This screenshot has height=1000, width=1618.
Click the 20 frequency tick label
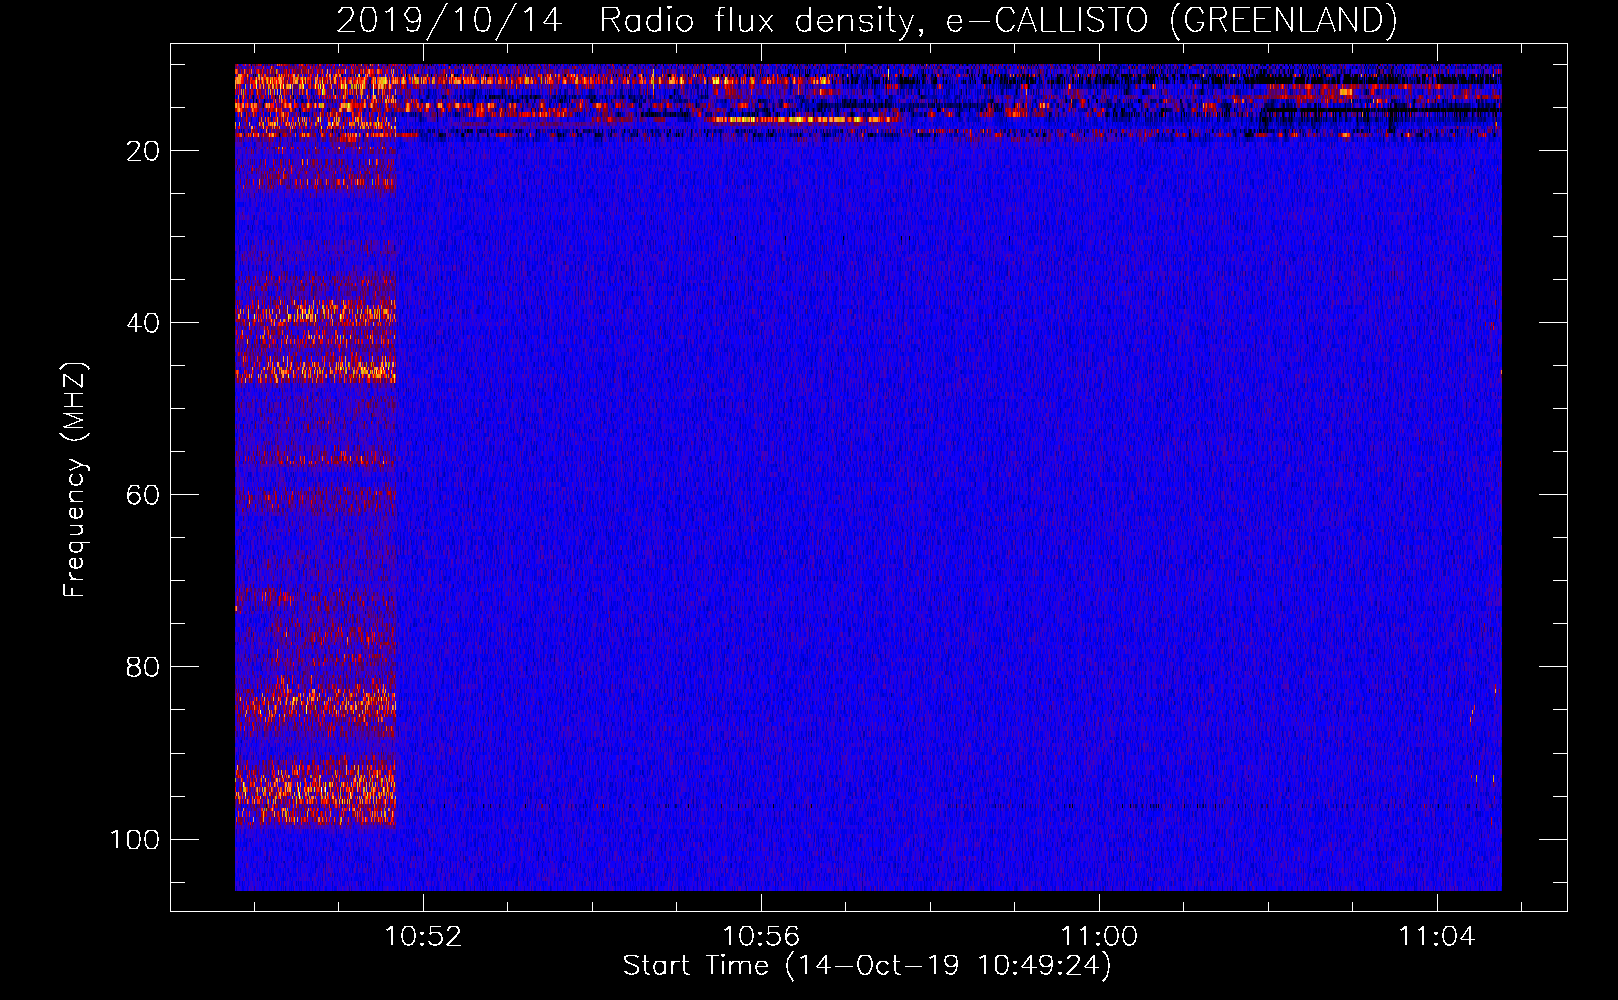pyautogui.click(x=143, y=151)
